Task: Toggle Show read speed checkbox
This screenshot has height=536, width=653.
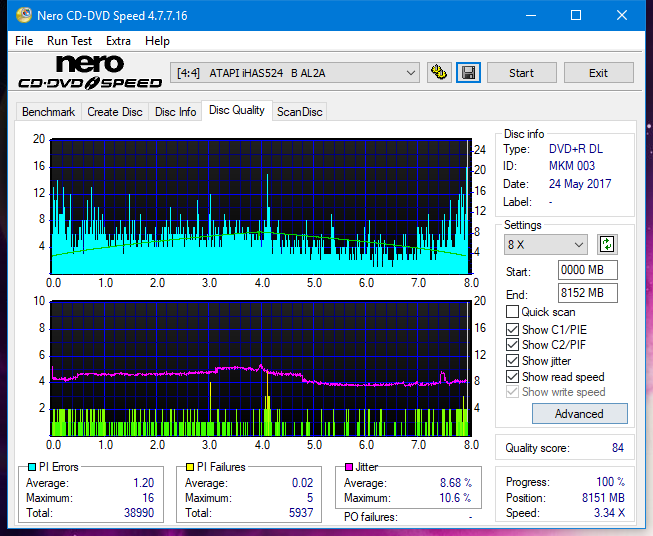Action: [512, 376]
